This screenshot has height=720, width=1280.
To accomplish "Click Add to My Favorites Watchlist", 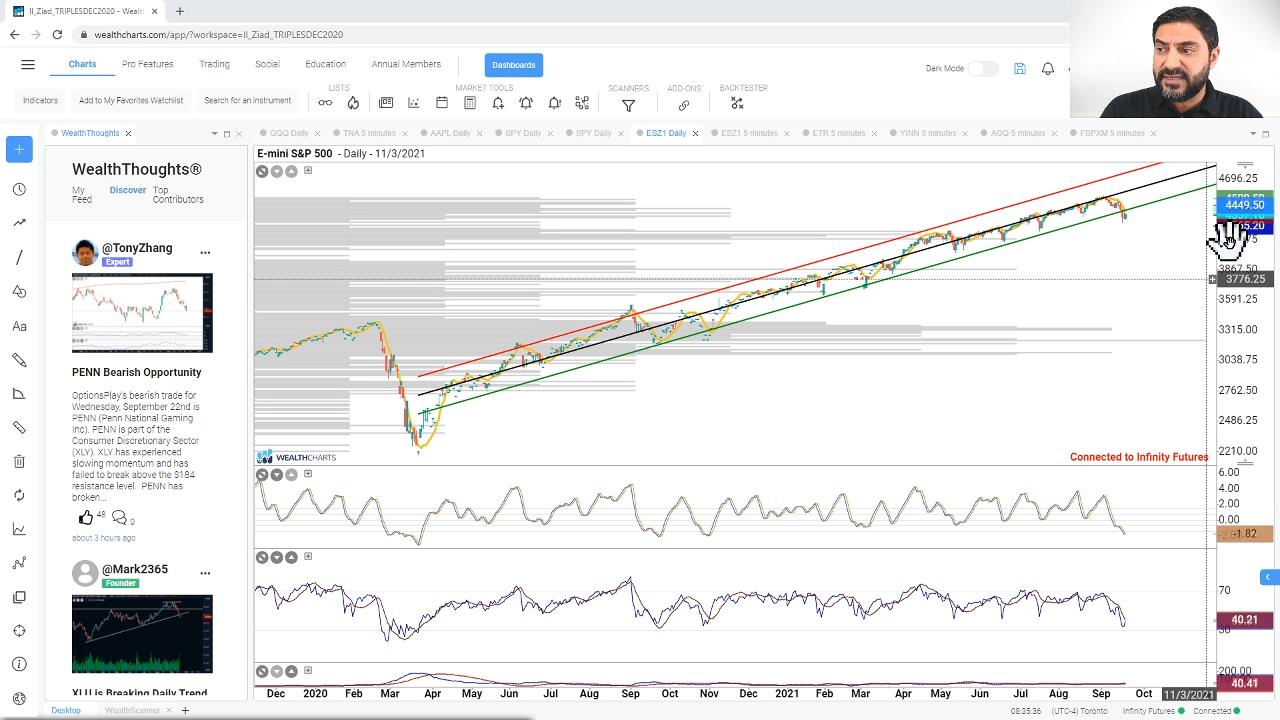I will click(131, 100).
